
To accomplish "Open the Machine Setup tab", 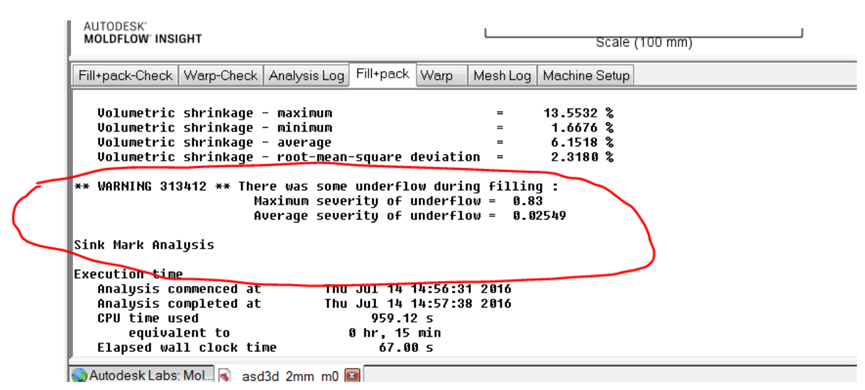I will 586,76.
